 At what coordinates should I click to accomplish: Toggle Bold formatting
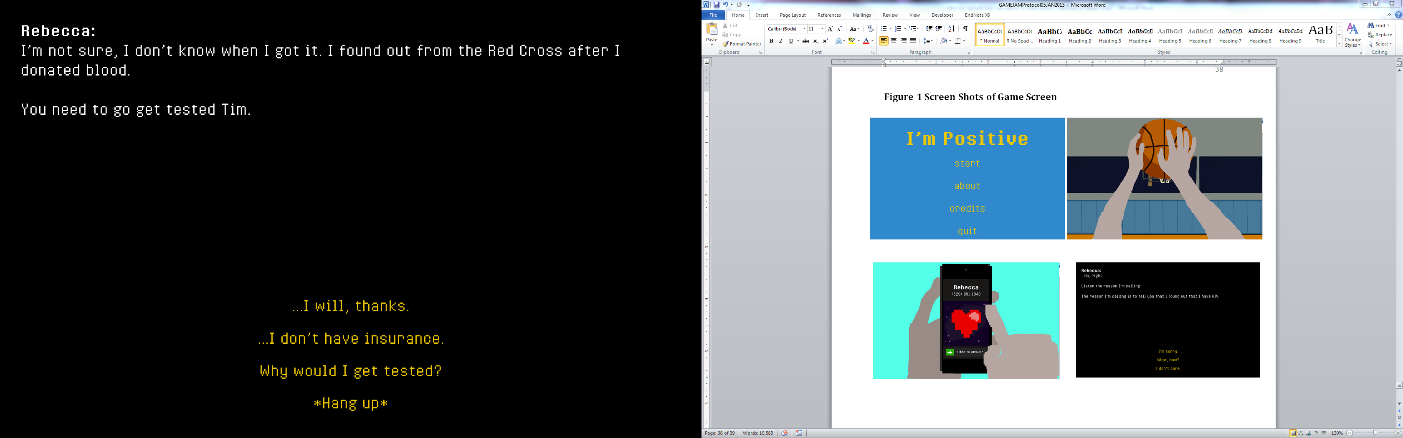771,41
